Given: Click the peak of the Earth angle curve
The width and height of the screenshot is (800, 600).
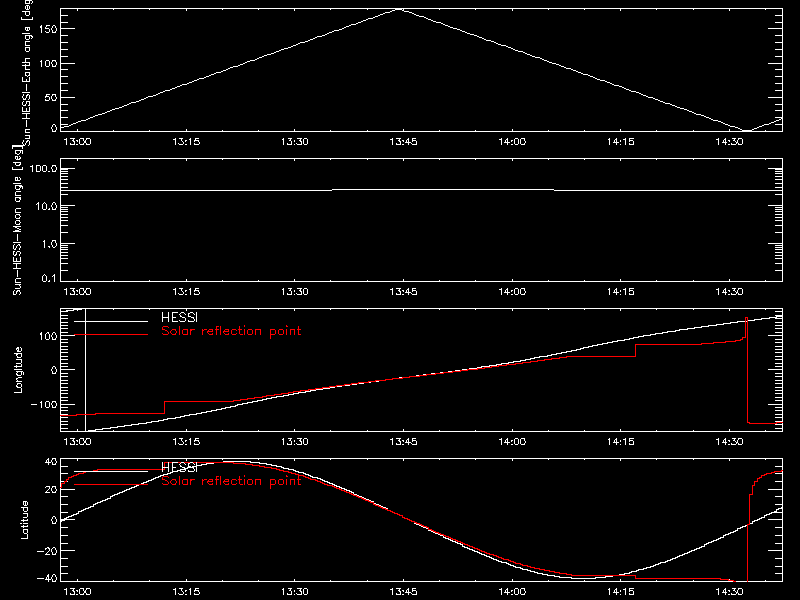Looking at the screenshot, I should [x=399, y=9].
